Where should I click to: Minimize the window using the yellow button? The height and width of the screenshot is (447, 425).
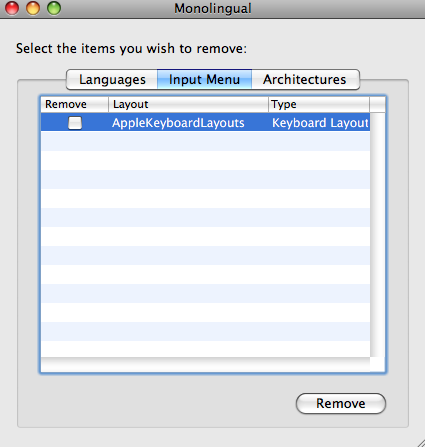click(x=33, y=8)
